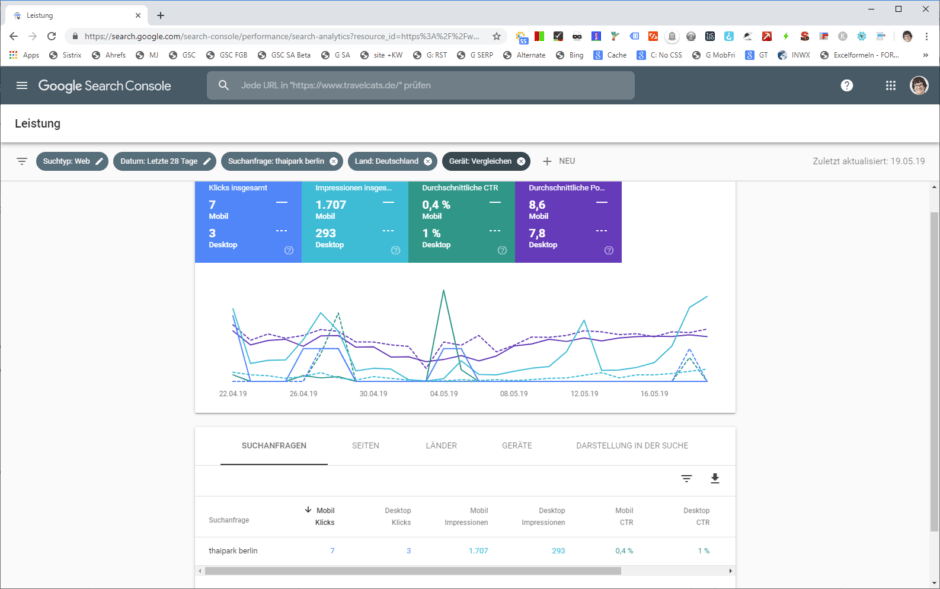940x589 pixels.
Task: Switch to the Suchanfragen tab
Action: coord(274,446)
